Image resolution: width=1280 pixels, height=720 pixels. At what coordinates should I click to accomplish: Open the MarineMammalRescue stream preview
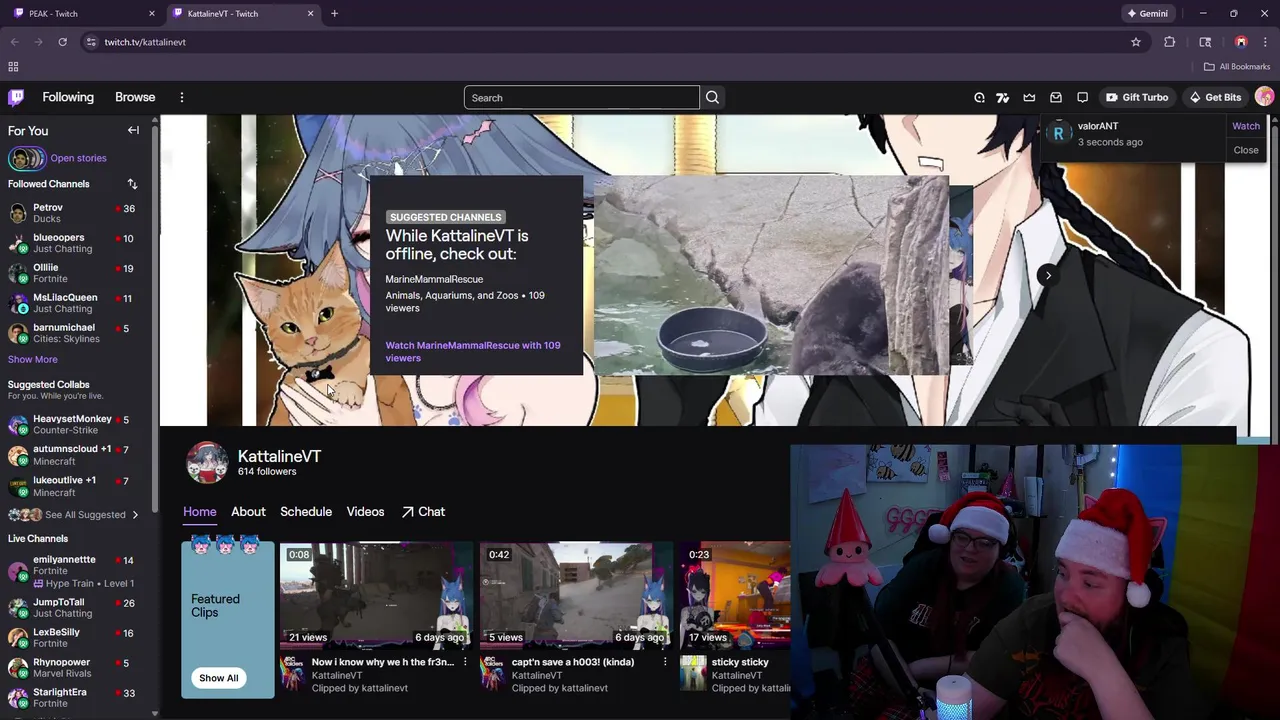771,275
